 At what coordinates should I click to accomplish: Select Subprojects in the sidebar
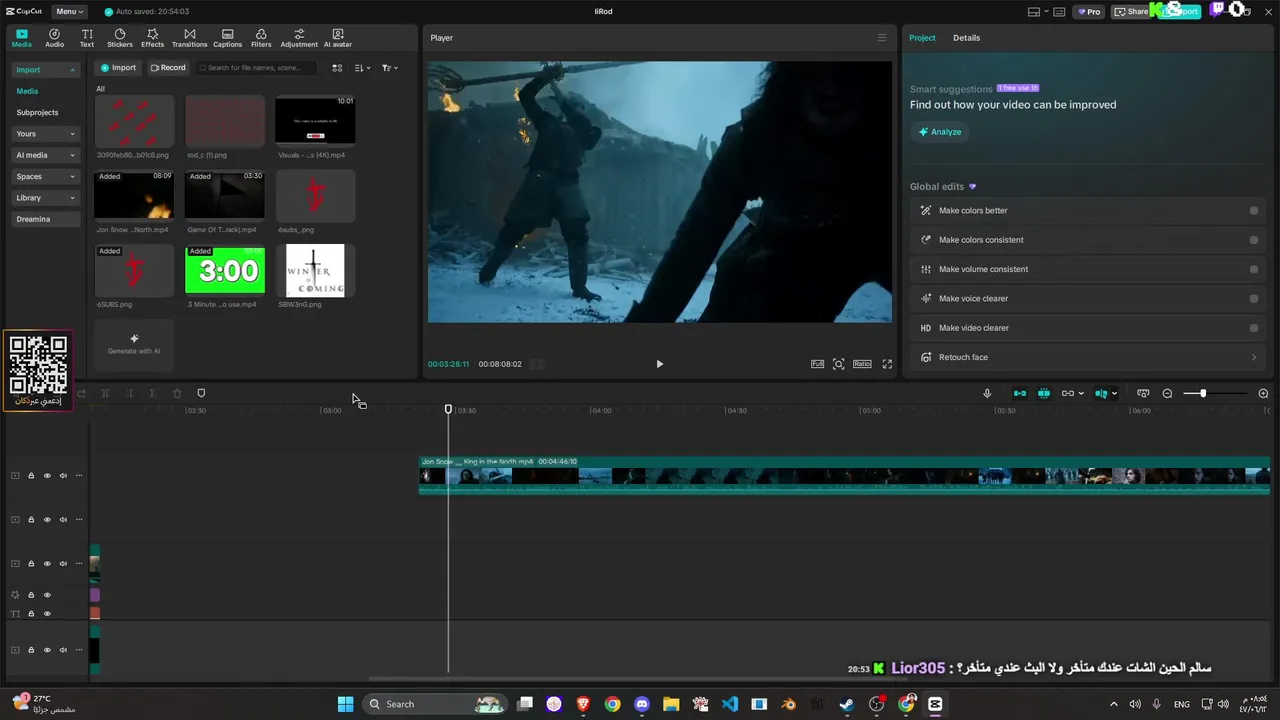(37, 113)
